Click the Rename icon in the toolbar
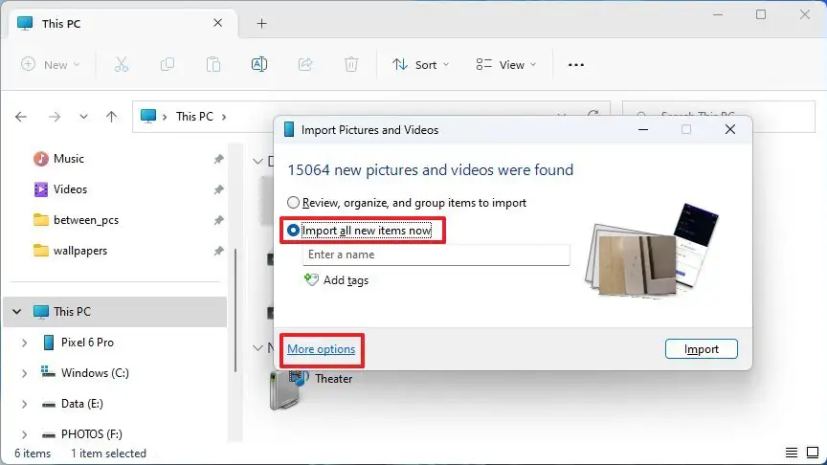This screenshot has height=465, width=827. tap(259, 64)
